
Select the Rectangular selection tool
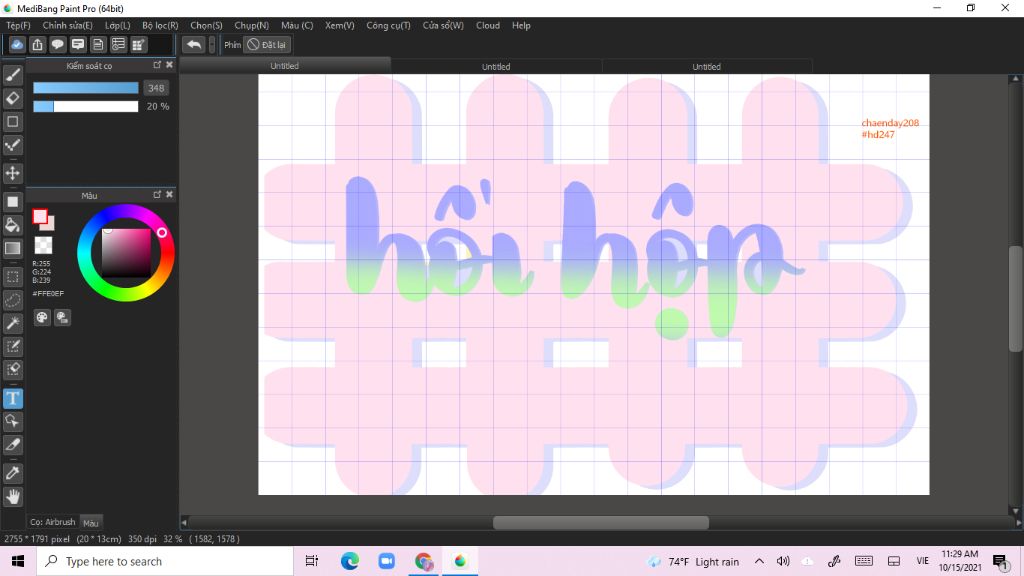(x=12, y=277)
